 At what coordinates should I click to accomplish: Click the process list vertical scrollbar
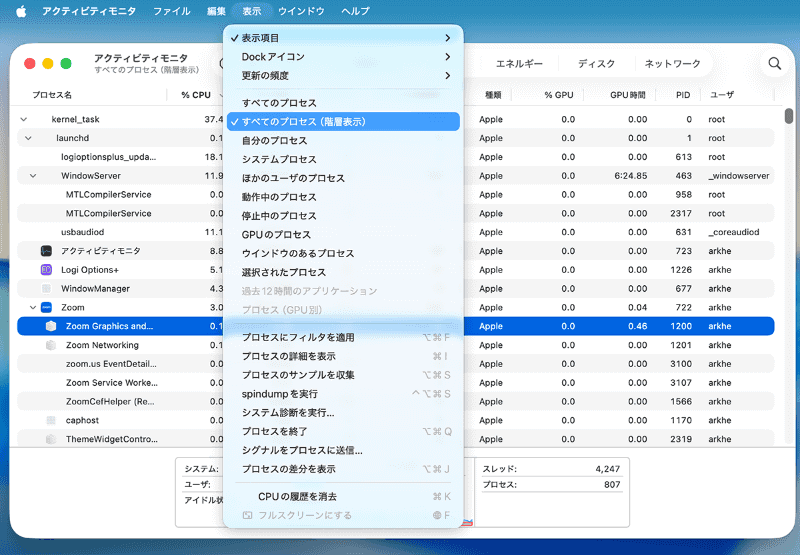(789, 116)
